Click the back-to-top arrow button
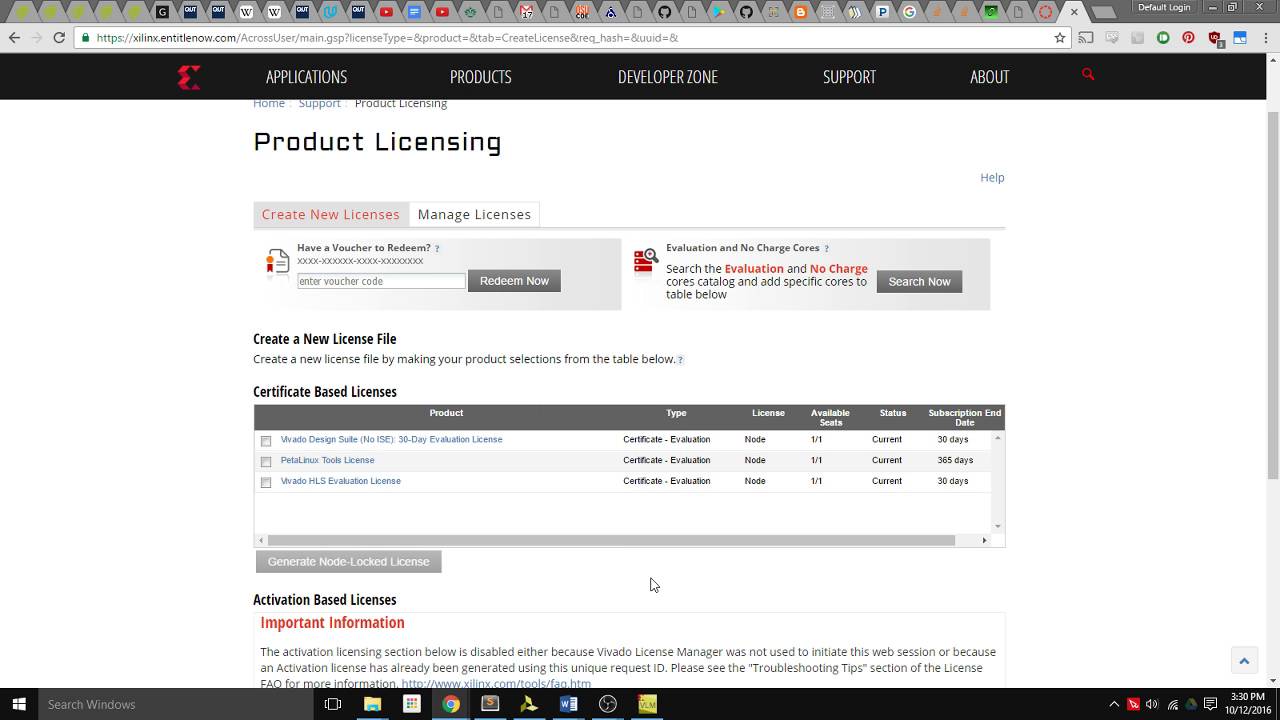The image size is (1280, 720). (x=1244, y=661)
